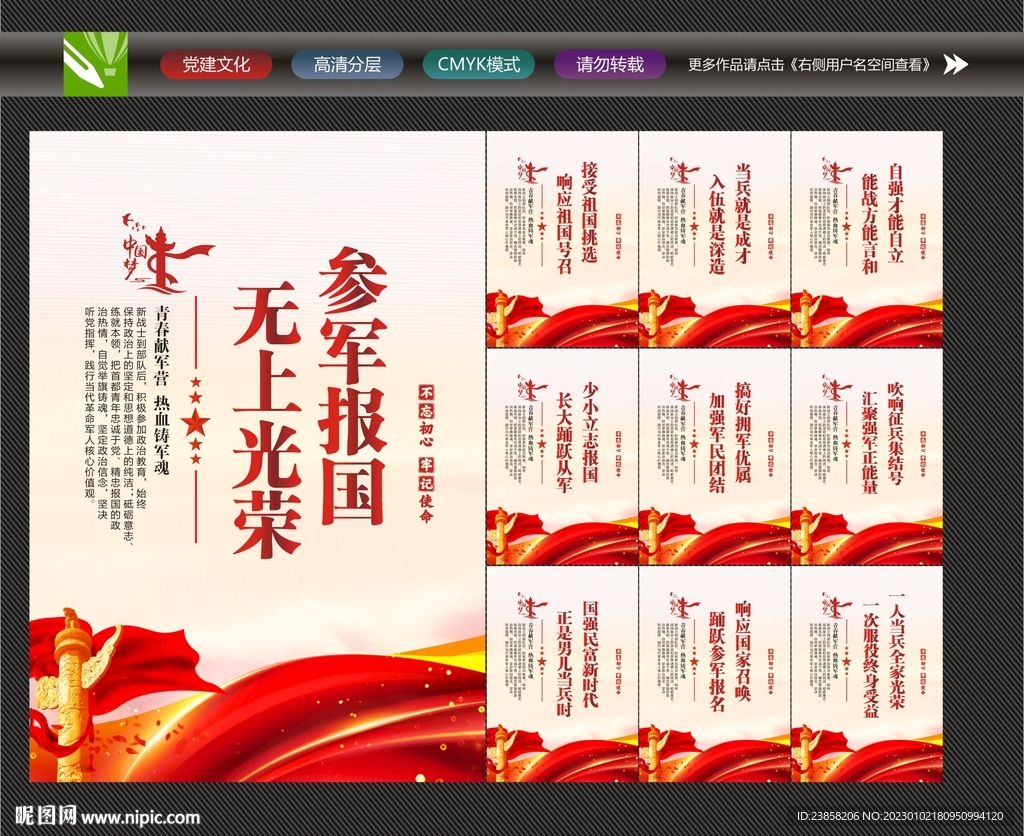Click the 高清分层 blue pill button
This screenshot has width=1024, height=836.
coord(347,65)
